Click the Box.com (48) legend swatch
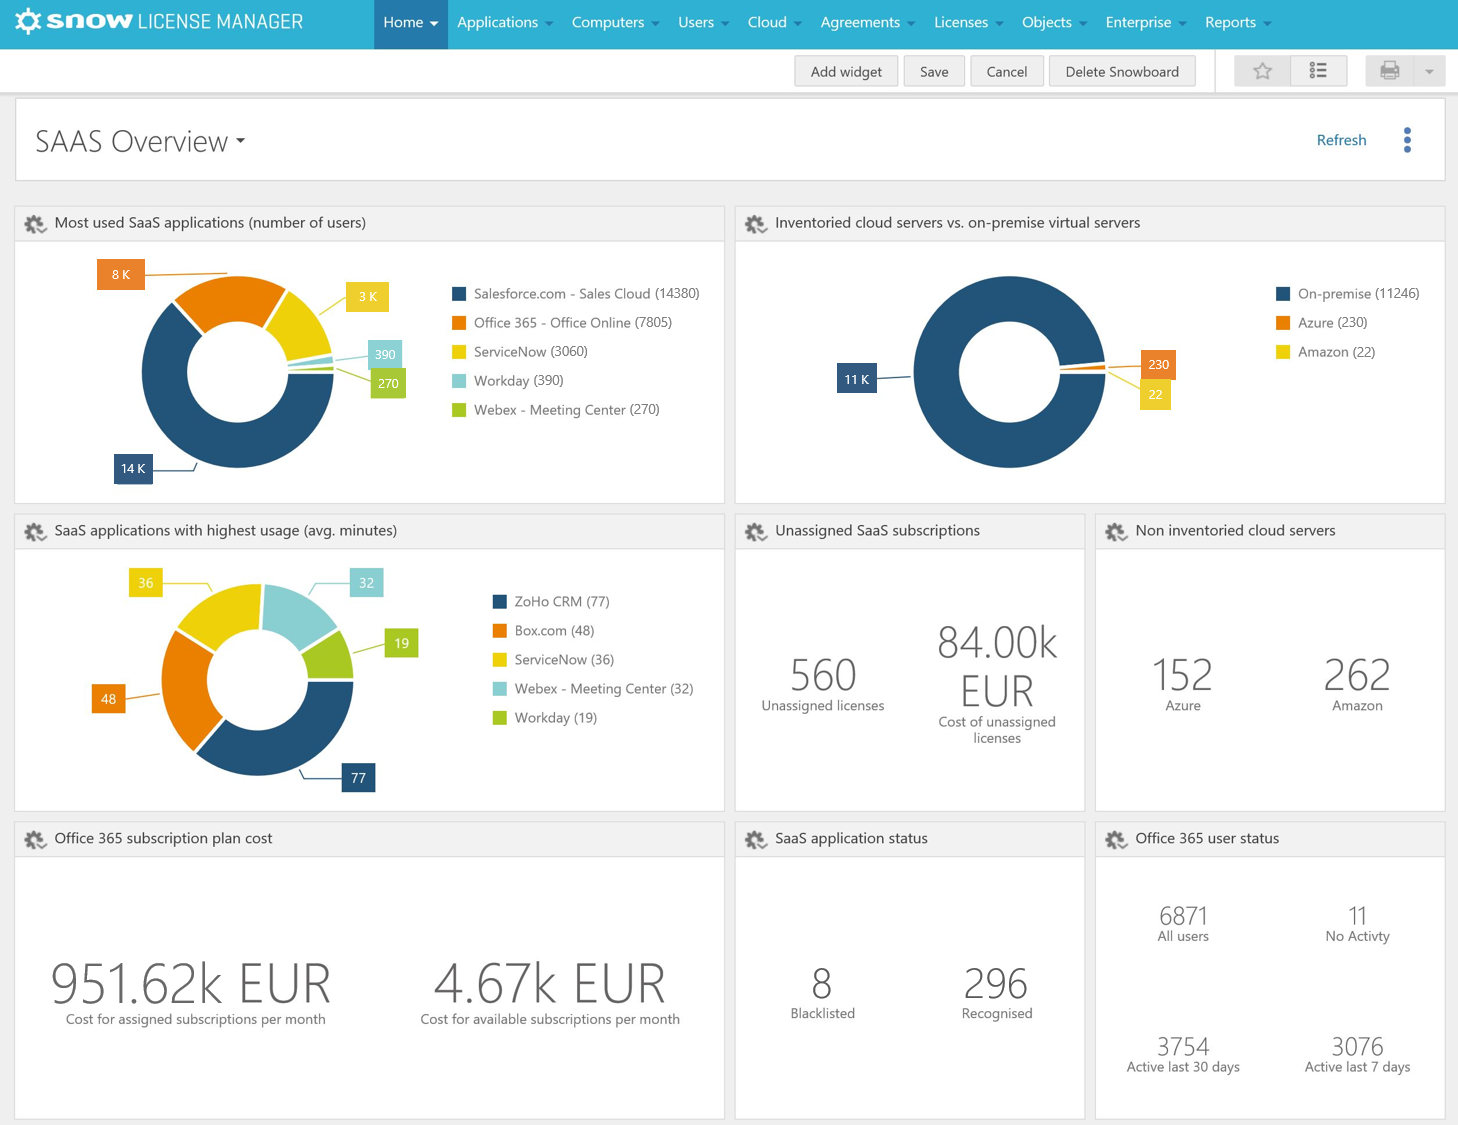The height and width of the screenshot is (1125, 1458). [500, 631]
